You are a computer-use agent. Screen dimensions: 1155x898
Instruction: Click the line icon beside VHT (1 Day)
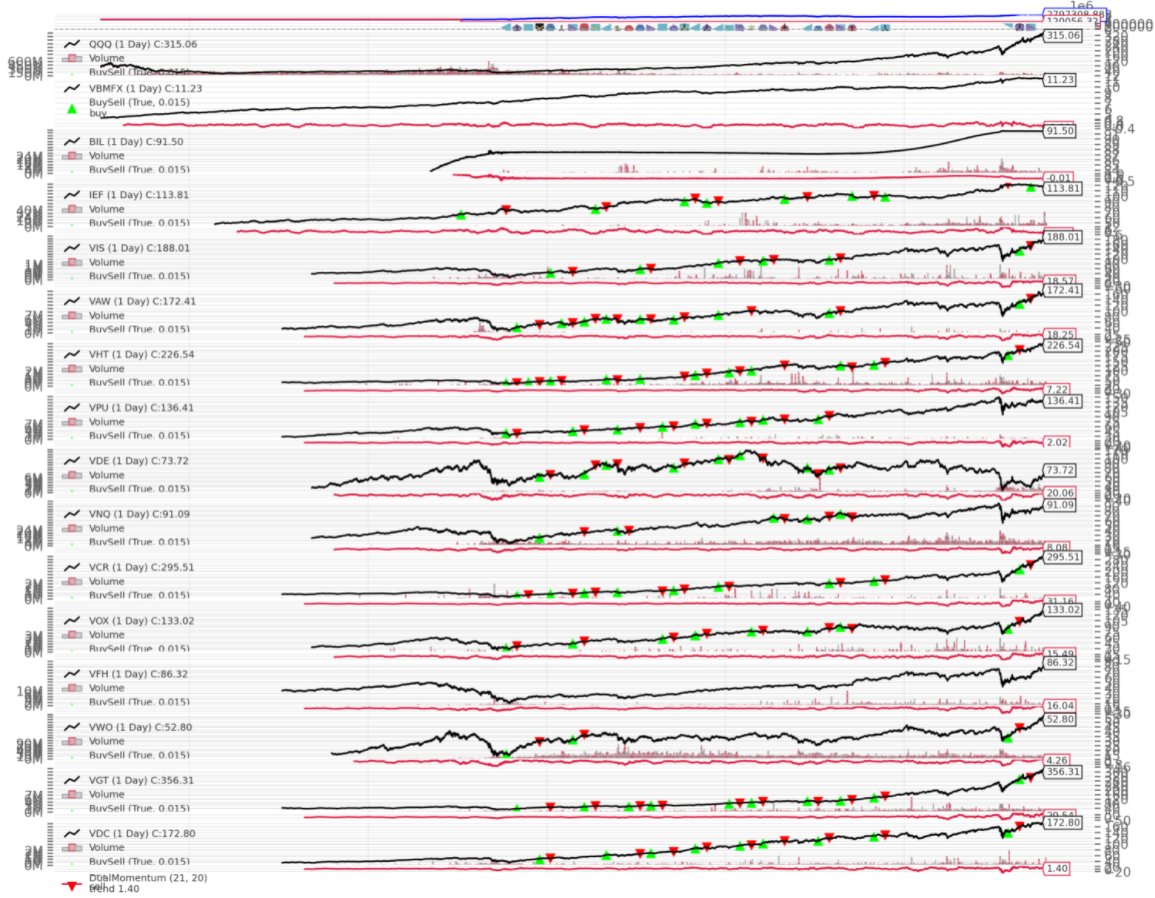click(x=71, y=354)
